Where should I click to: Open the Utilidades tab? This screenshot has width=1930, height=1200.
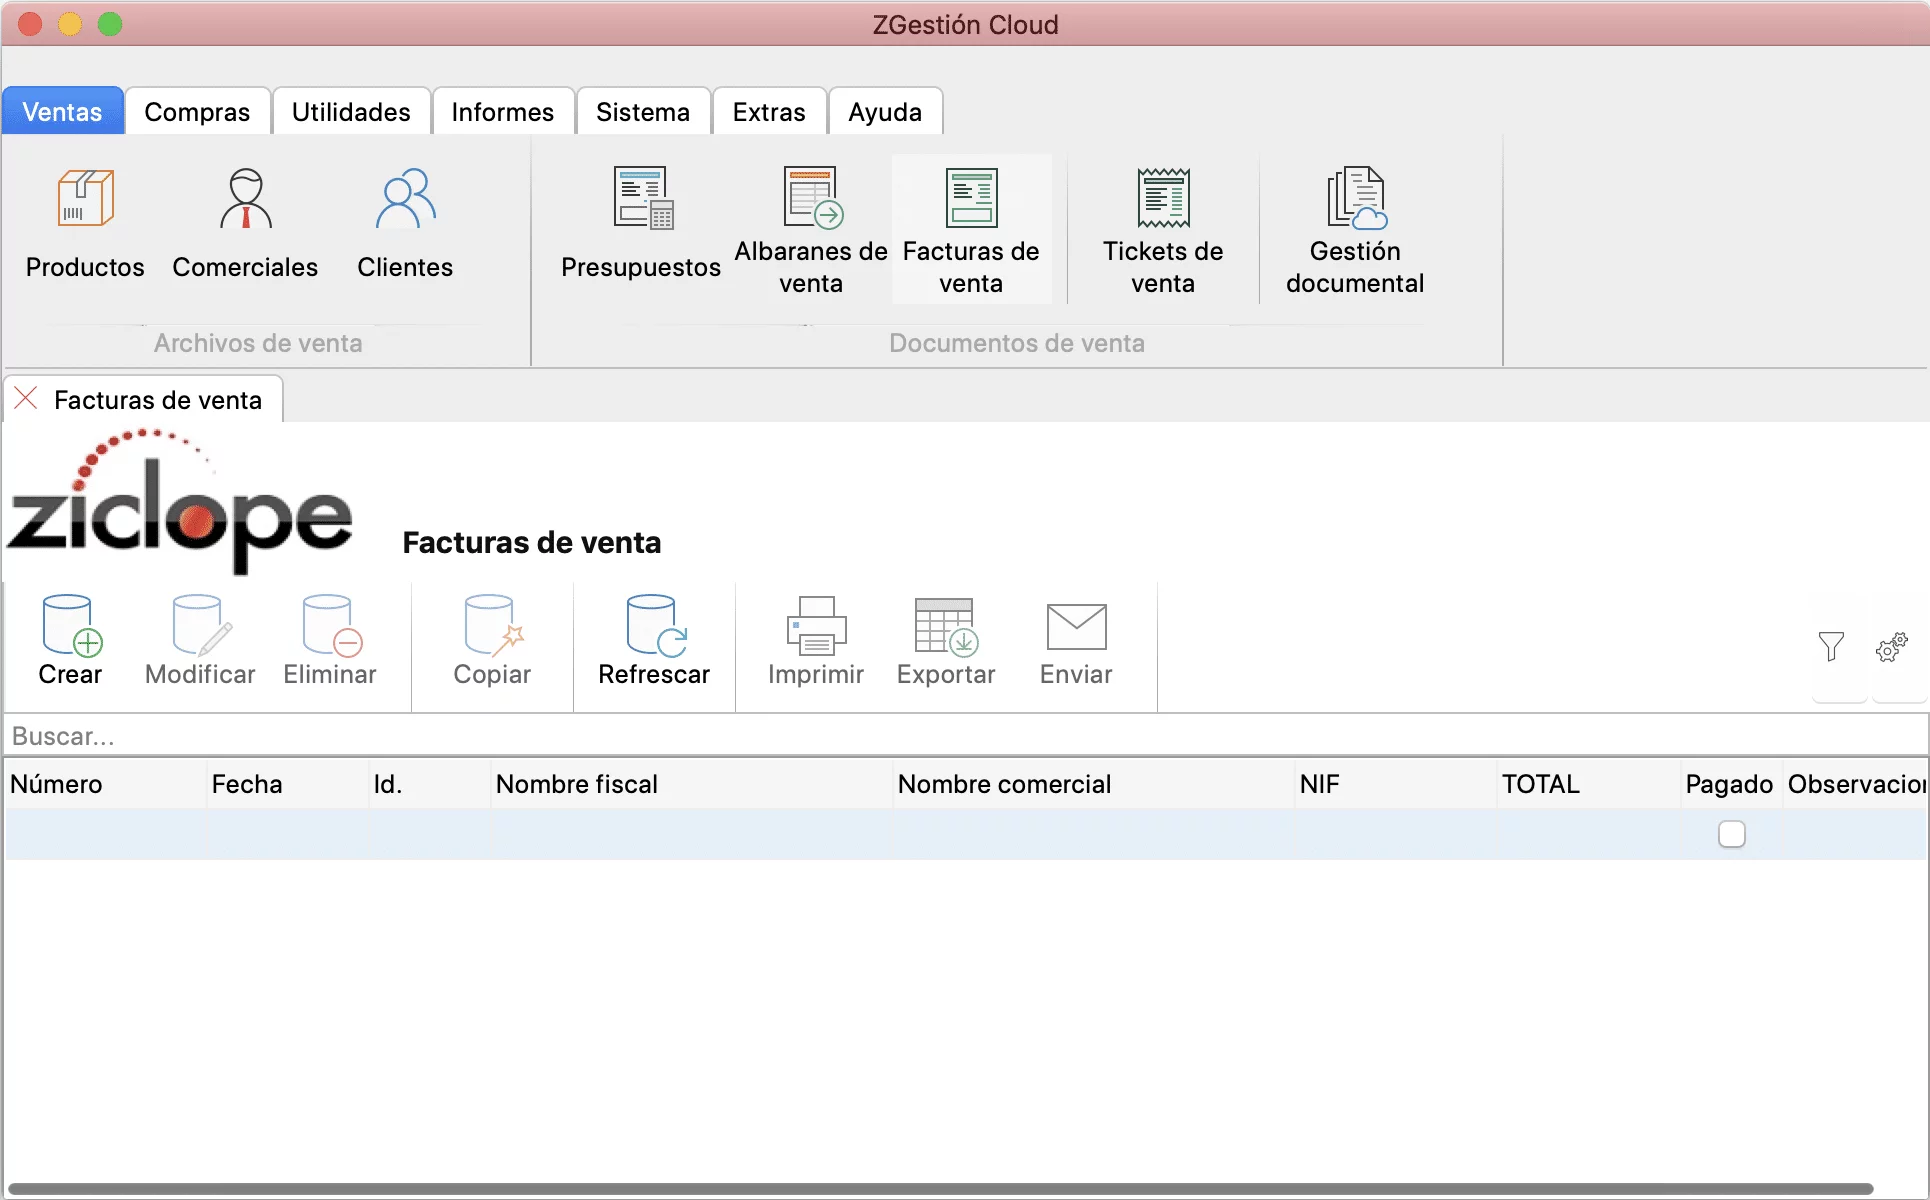351,112
